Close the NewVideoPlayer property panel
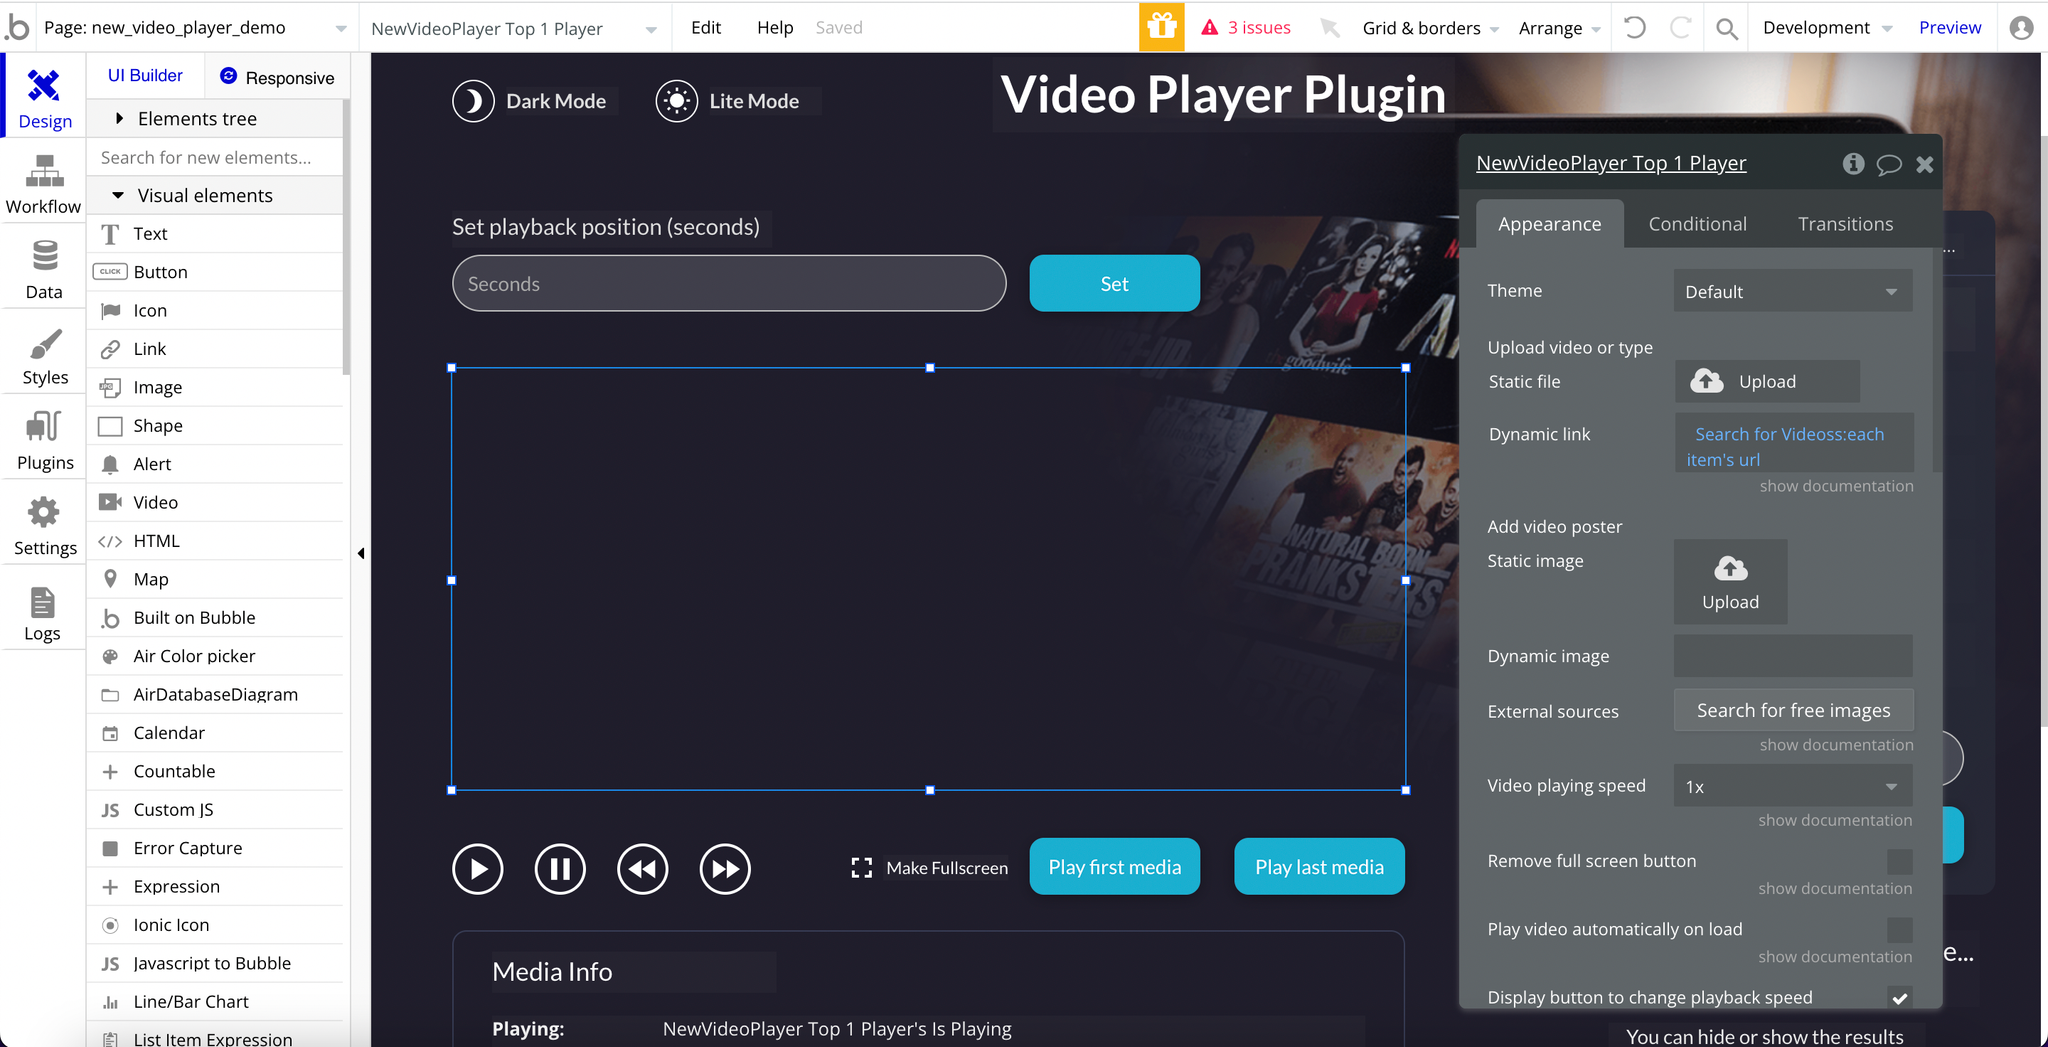The image size is (2048, 1047). 1925,164
